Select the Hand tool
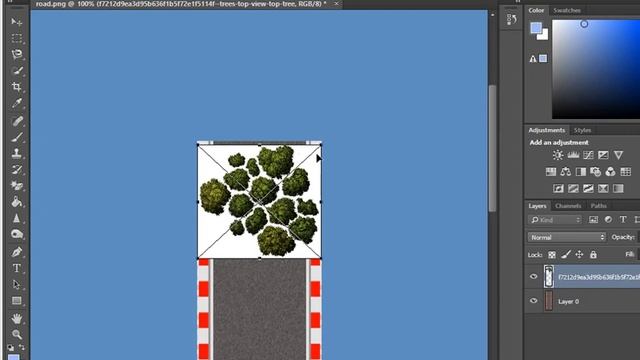 16,318
